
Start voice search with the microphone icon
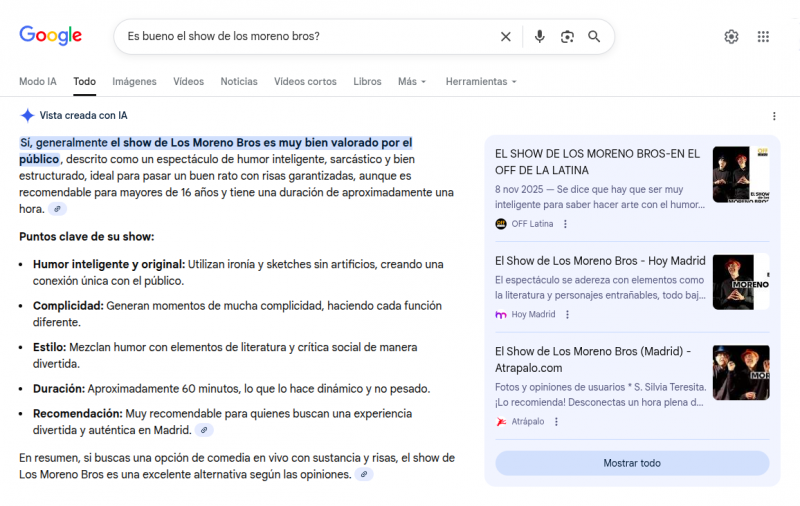tap(539, 37)
